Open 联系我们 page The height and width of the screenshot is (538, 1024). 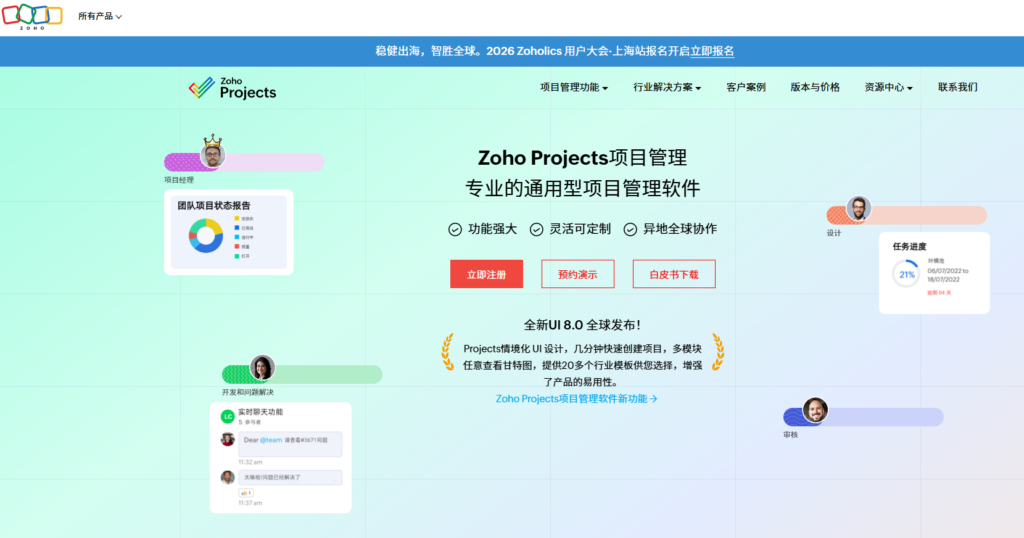[957, 87]
